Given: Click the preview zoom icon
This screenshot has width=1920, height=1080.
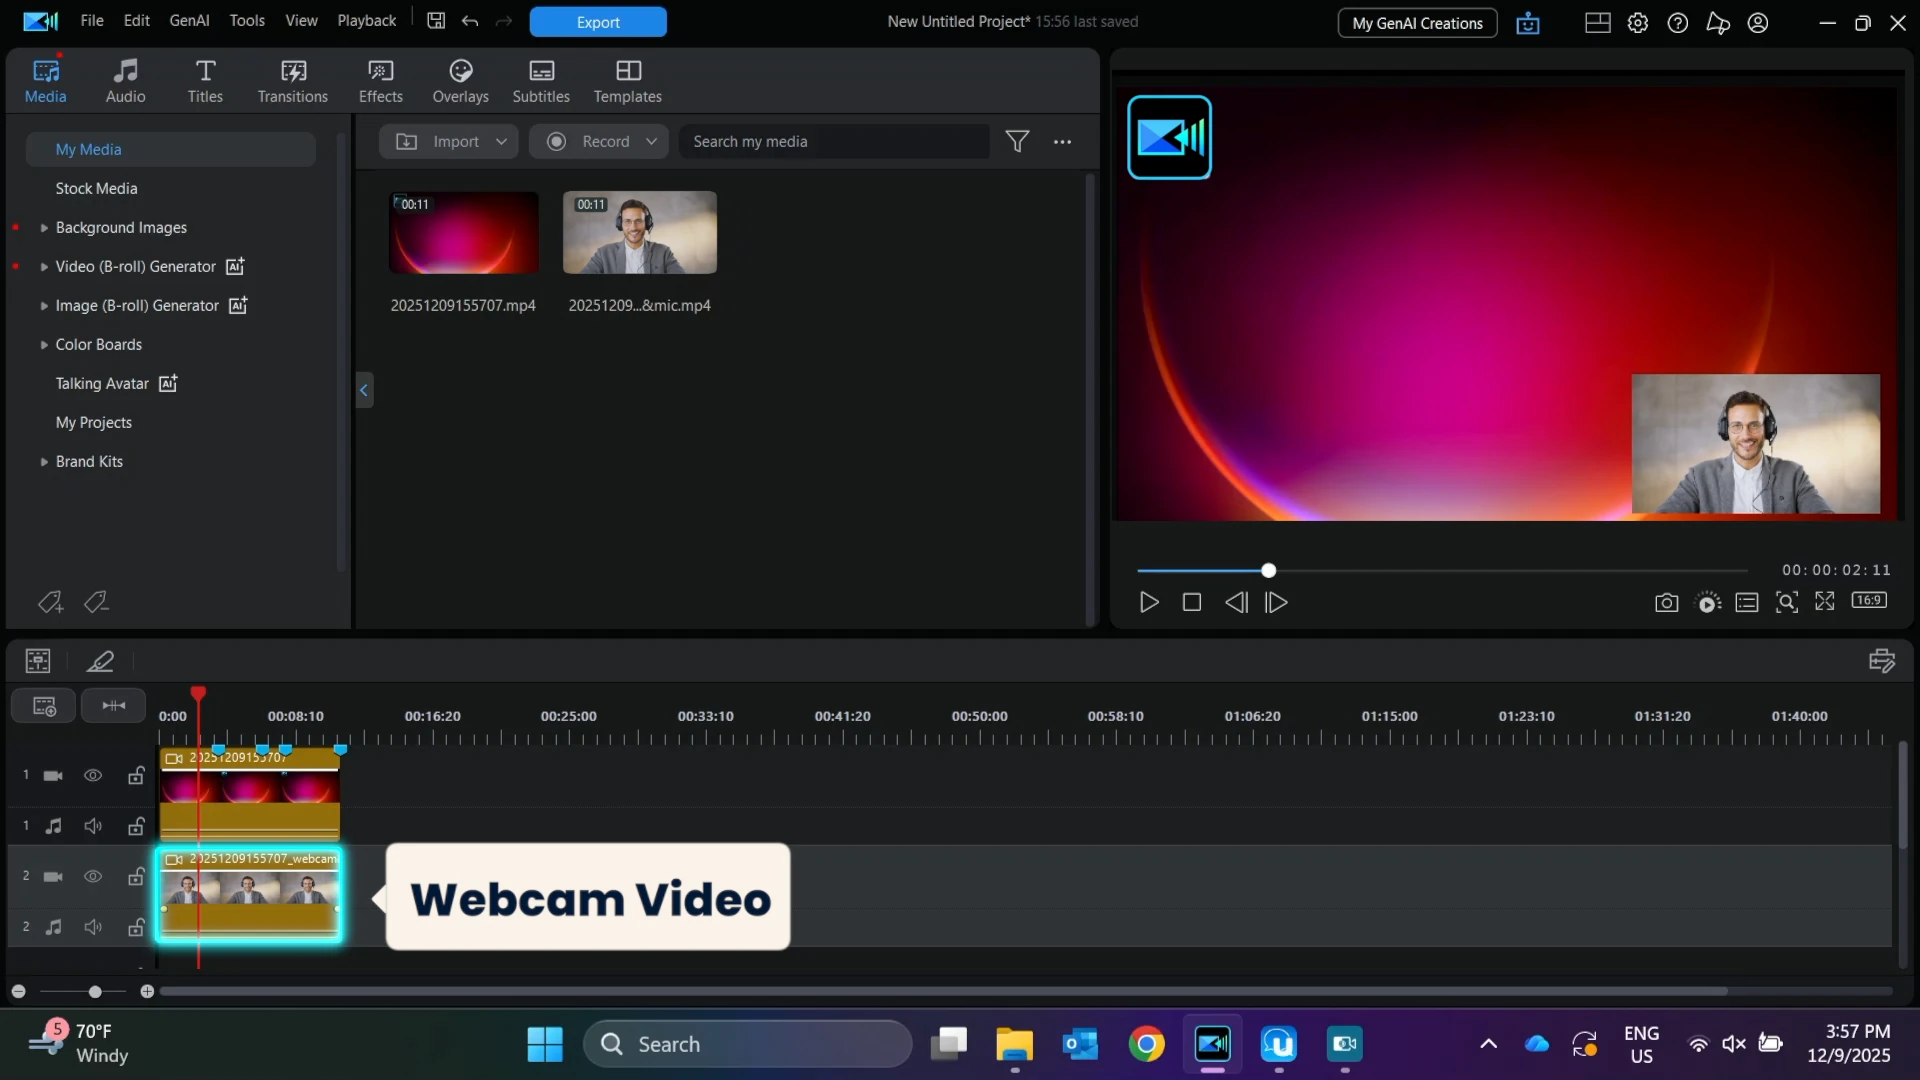Looking at the screenshot, I should point(1786,602).
